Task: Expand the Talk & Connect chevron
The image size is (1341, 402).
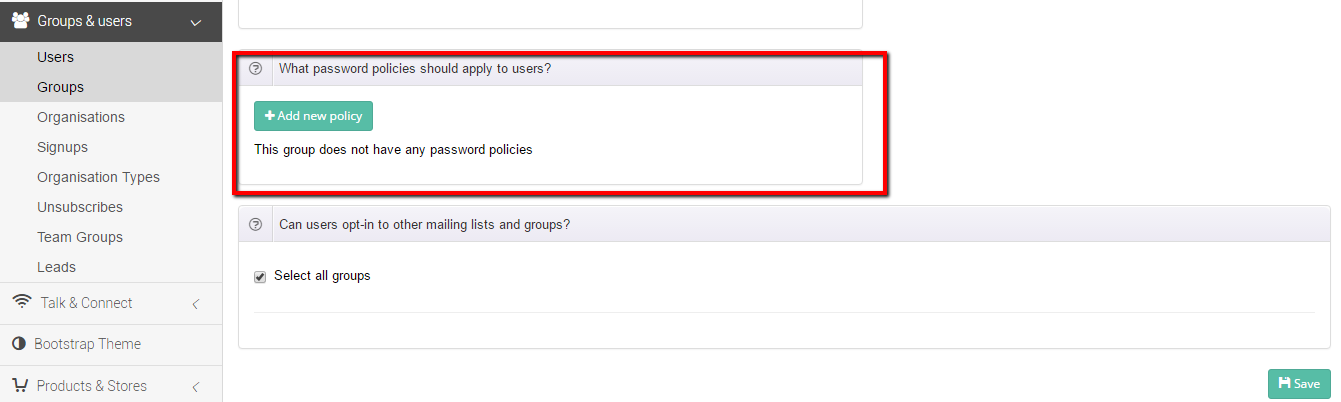Action: [196, 304]
